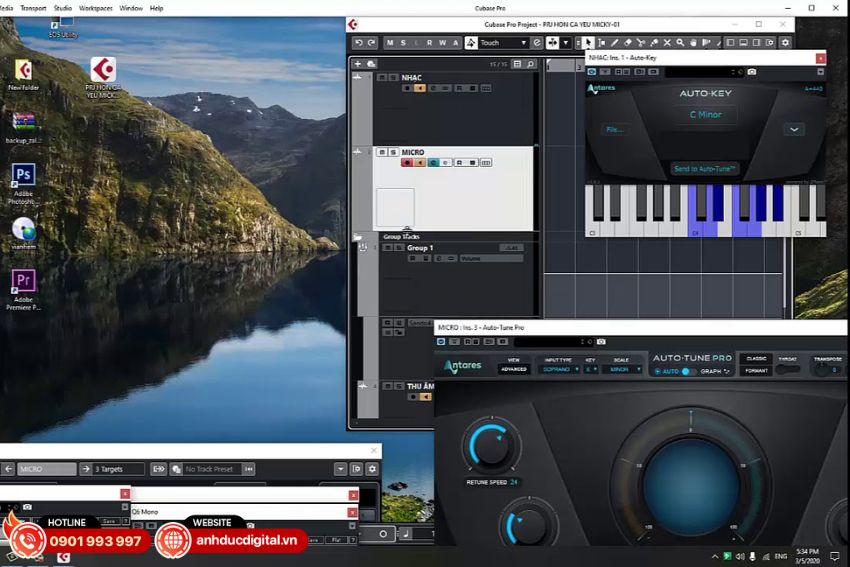Click the volume speaker icon in system tray
This screenshot has height=567, width=850.
(x=740, y=556)
